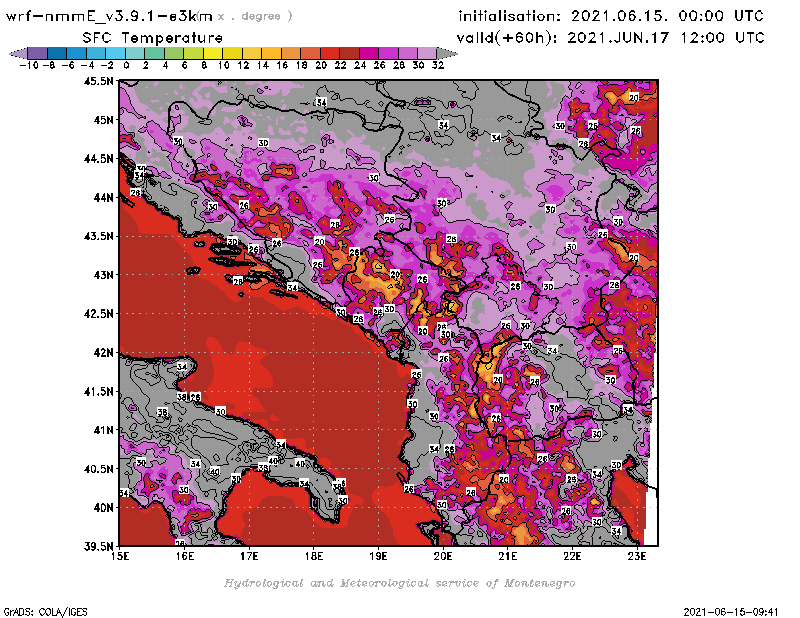Click the legend value '0'
Image resolution: width=800 pixels, height=618 pixels.
(126, 66)
